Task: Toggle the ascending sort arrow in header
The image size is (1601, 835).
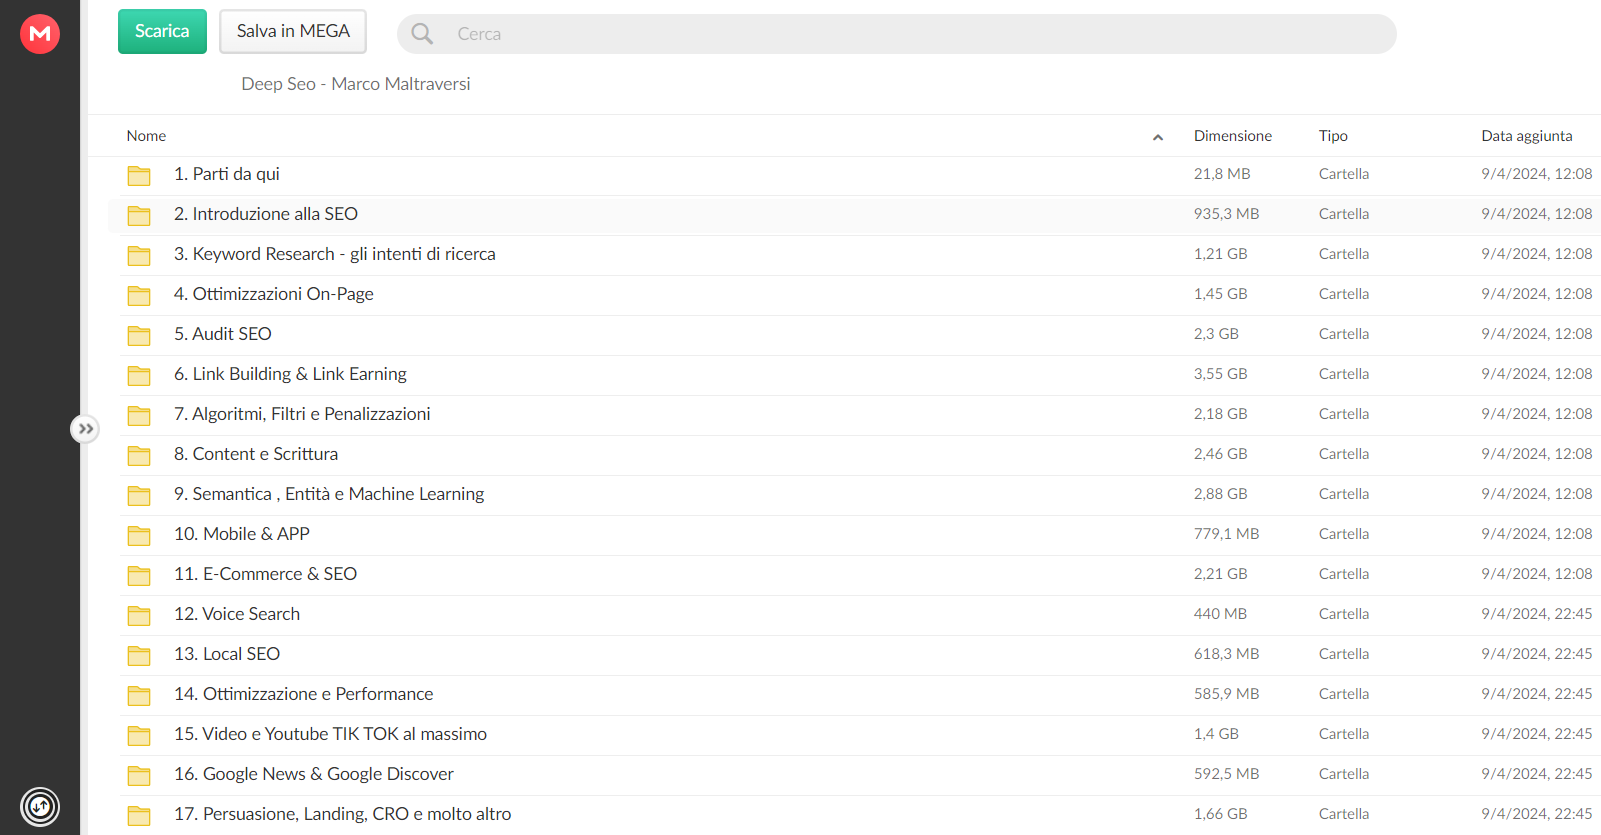Action: (1158, 137)
